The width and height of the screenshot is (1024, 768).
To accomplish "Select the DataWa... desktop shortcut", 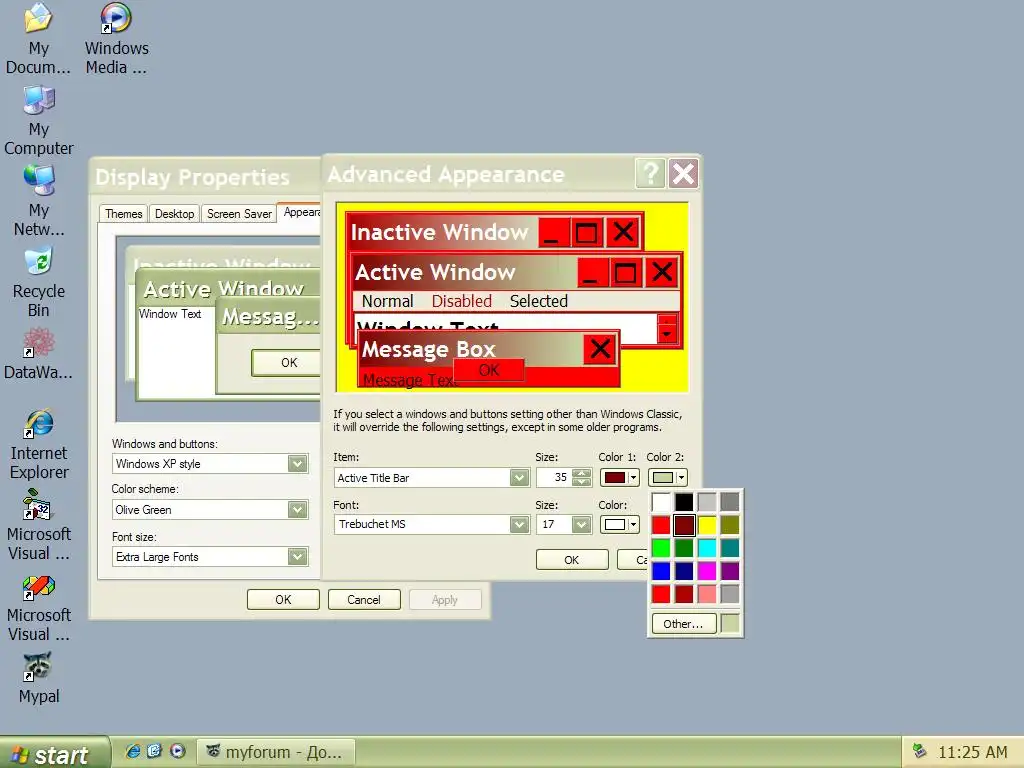I will coord(39,355).
